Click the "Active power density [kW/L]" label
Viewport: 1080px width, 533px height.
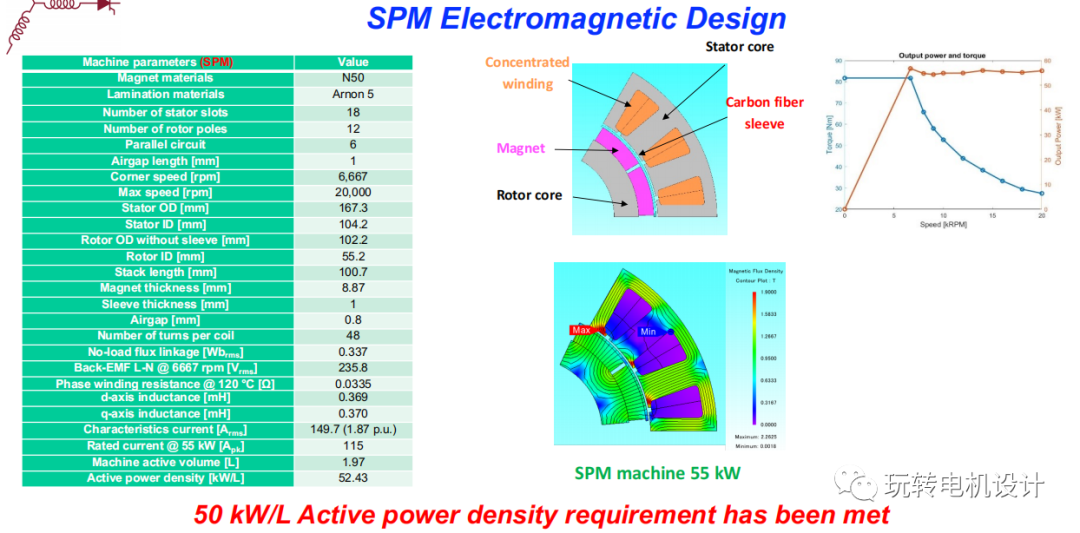165,478
